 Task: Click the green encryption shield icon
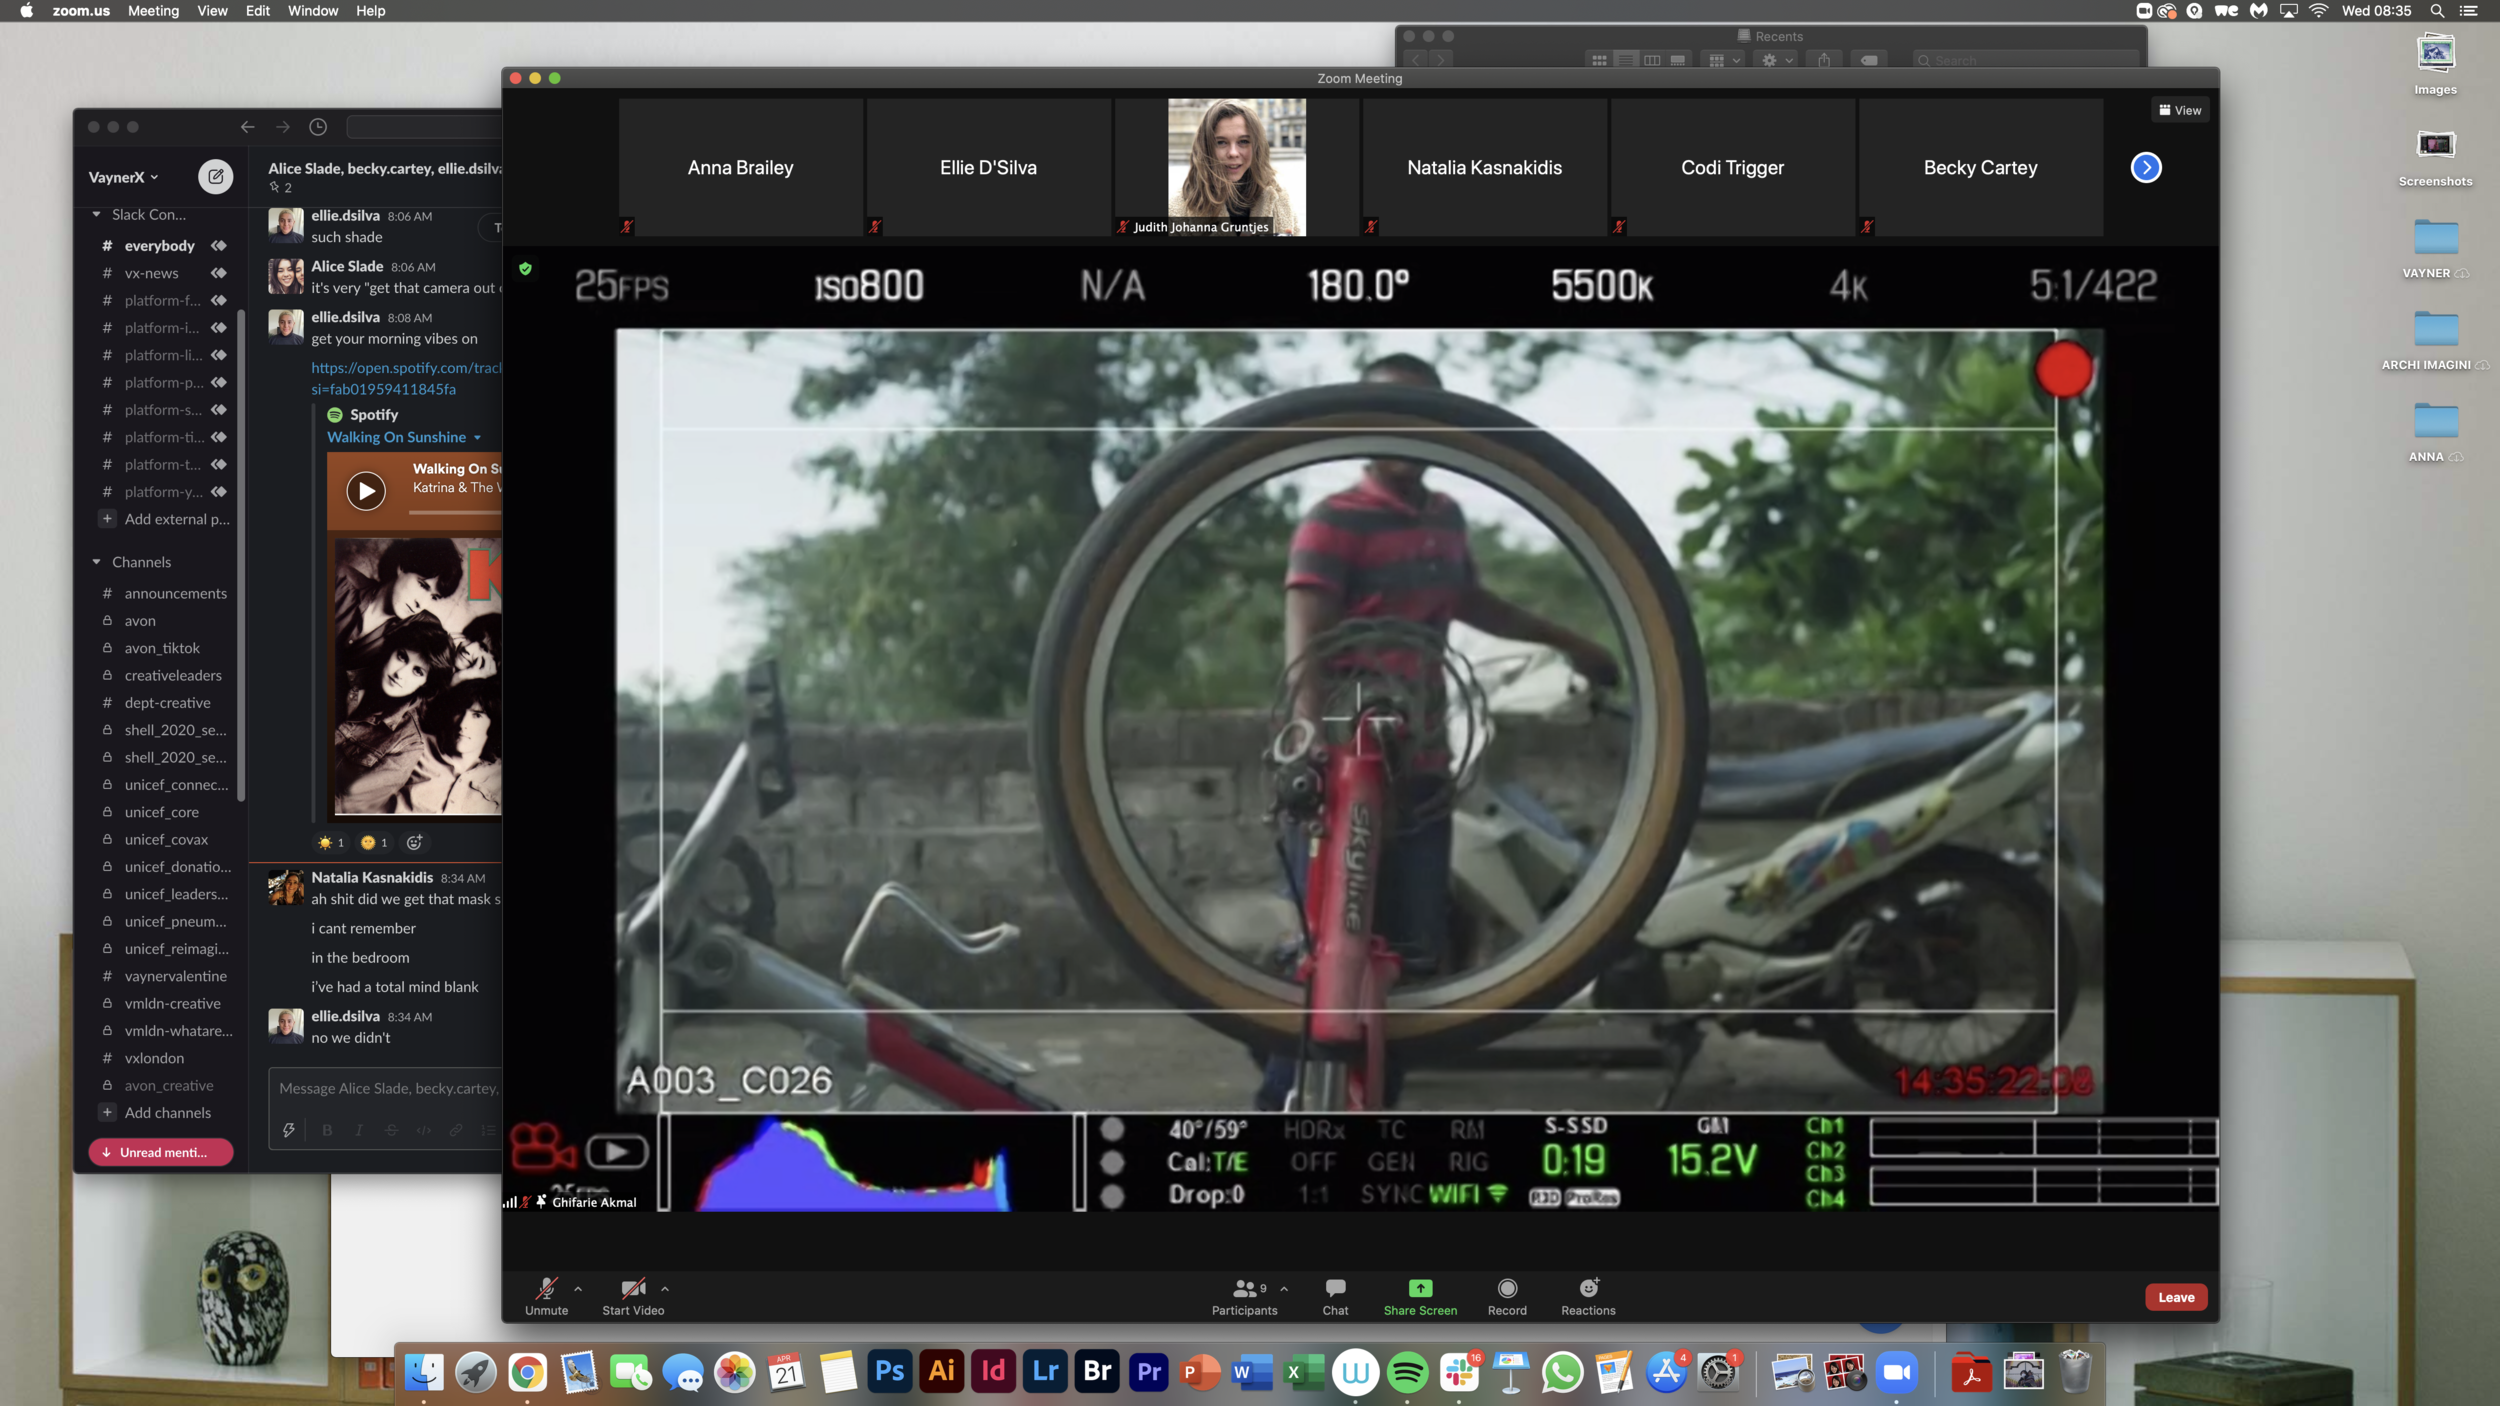525,268
